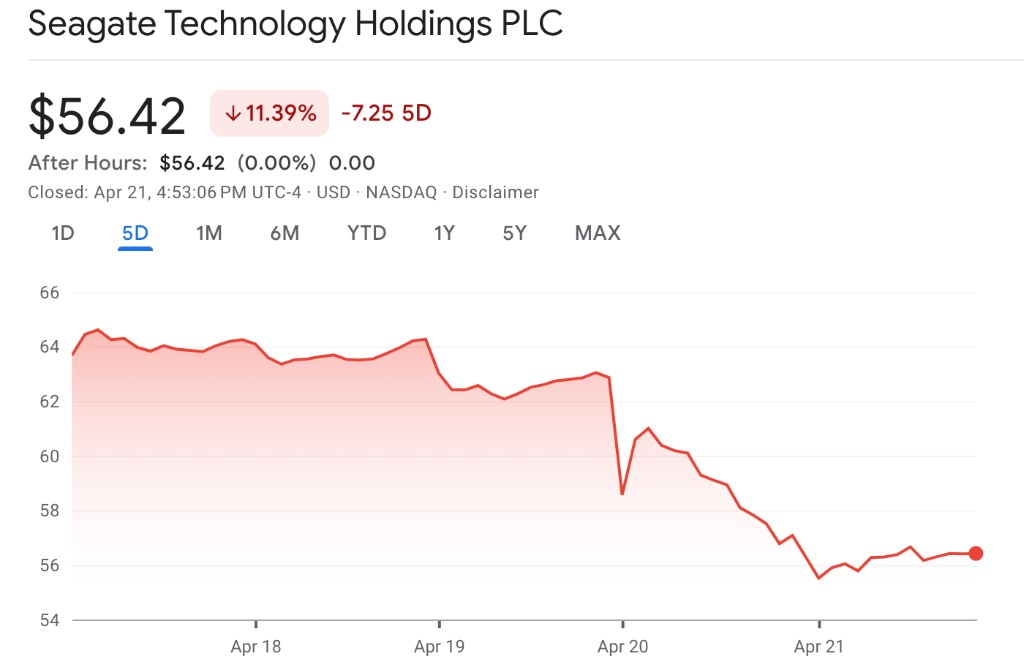The height and width of the screenshot is (669, 1024).
Task: Click the large $56.42 price
Action: pos(107,116)
